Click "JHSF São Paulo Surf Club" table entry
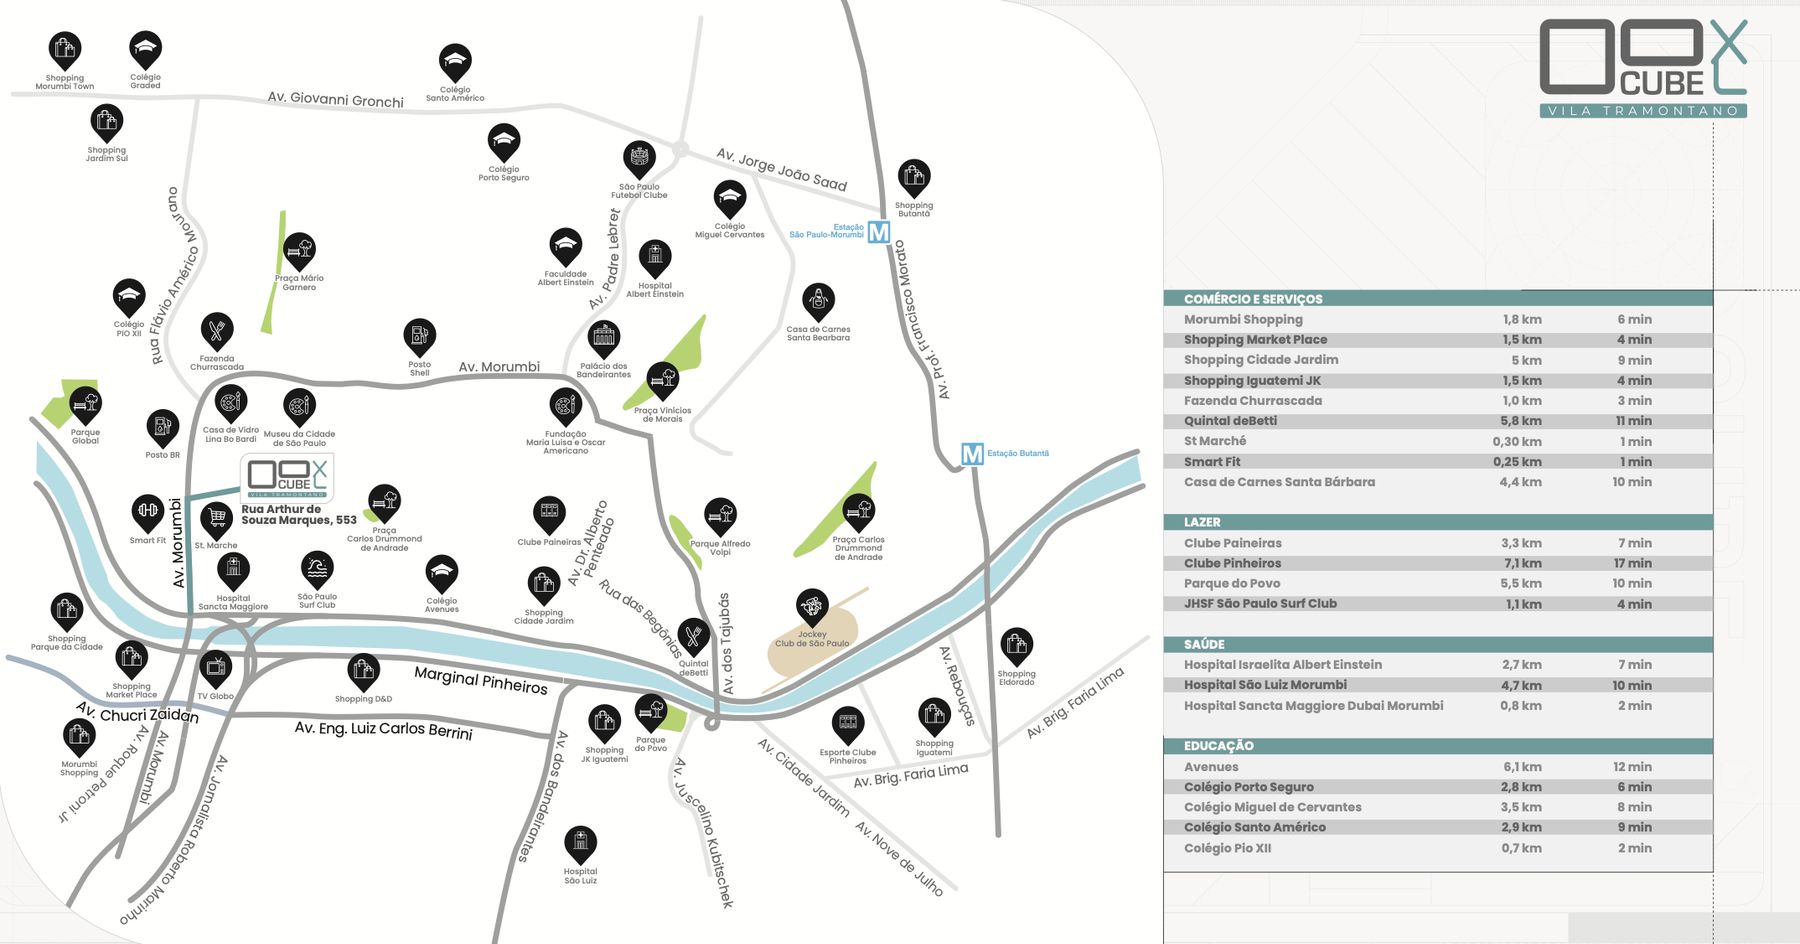Viewport: 1800px width, 944px height. click(1260, 604)
